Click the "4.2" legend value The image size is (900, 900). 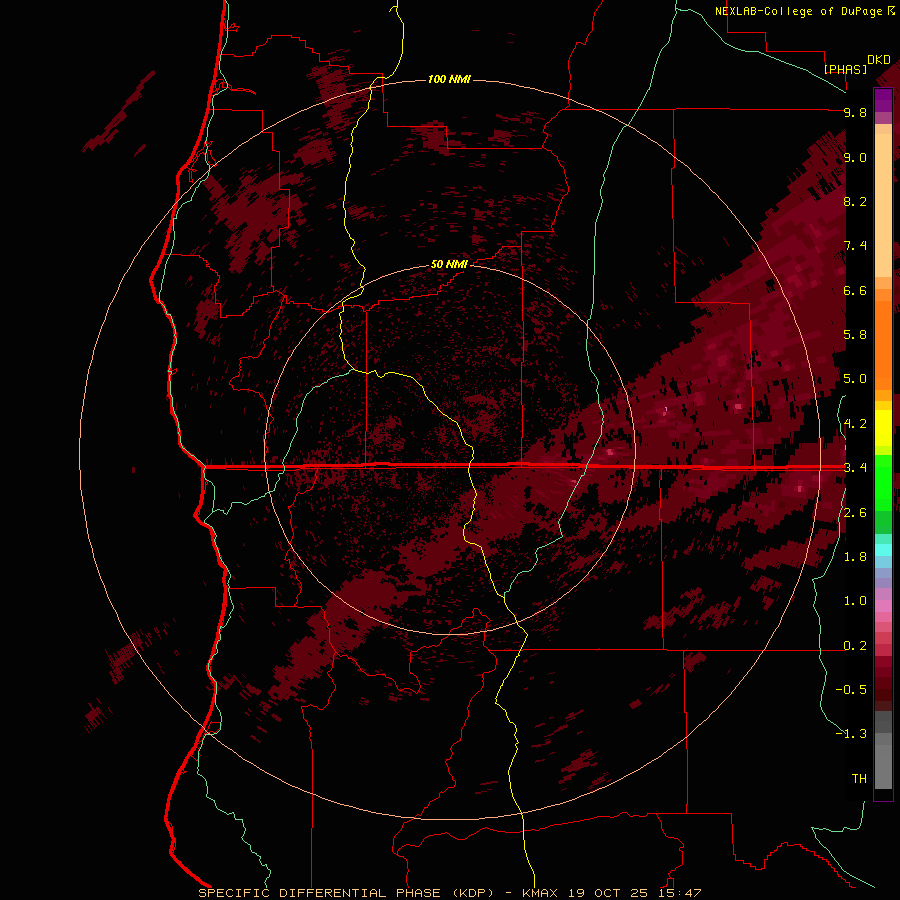coord(855,424)
